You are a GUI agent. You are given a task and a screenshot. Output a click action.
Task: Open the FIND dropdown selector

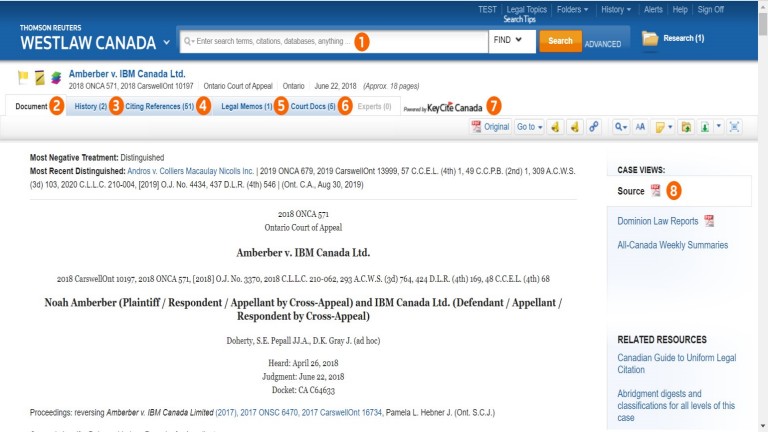[511, 40]
